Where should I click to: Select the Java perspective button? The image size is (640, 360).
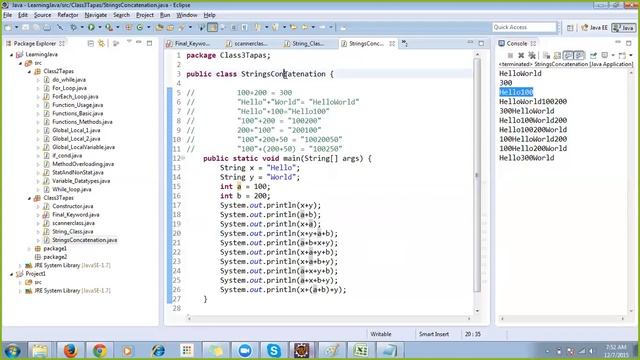click(x=623, y=28)
